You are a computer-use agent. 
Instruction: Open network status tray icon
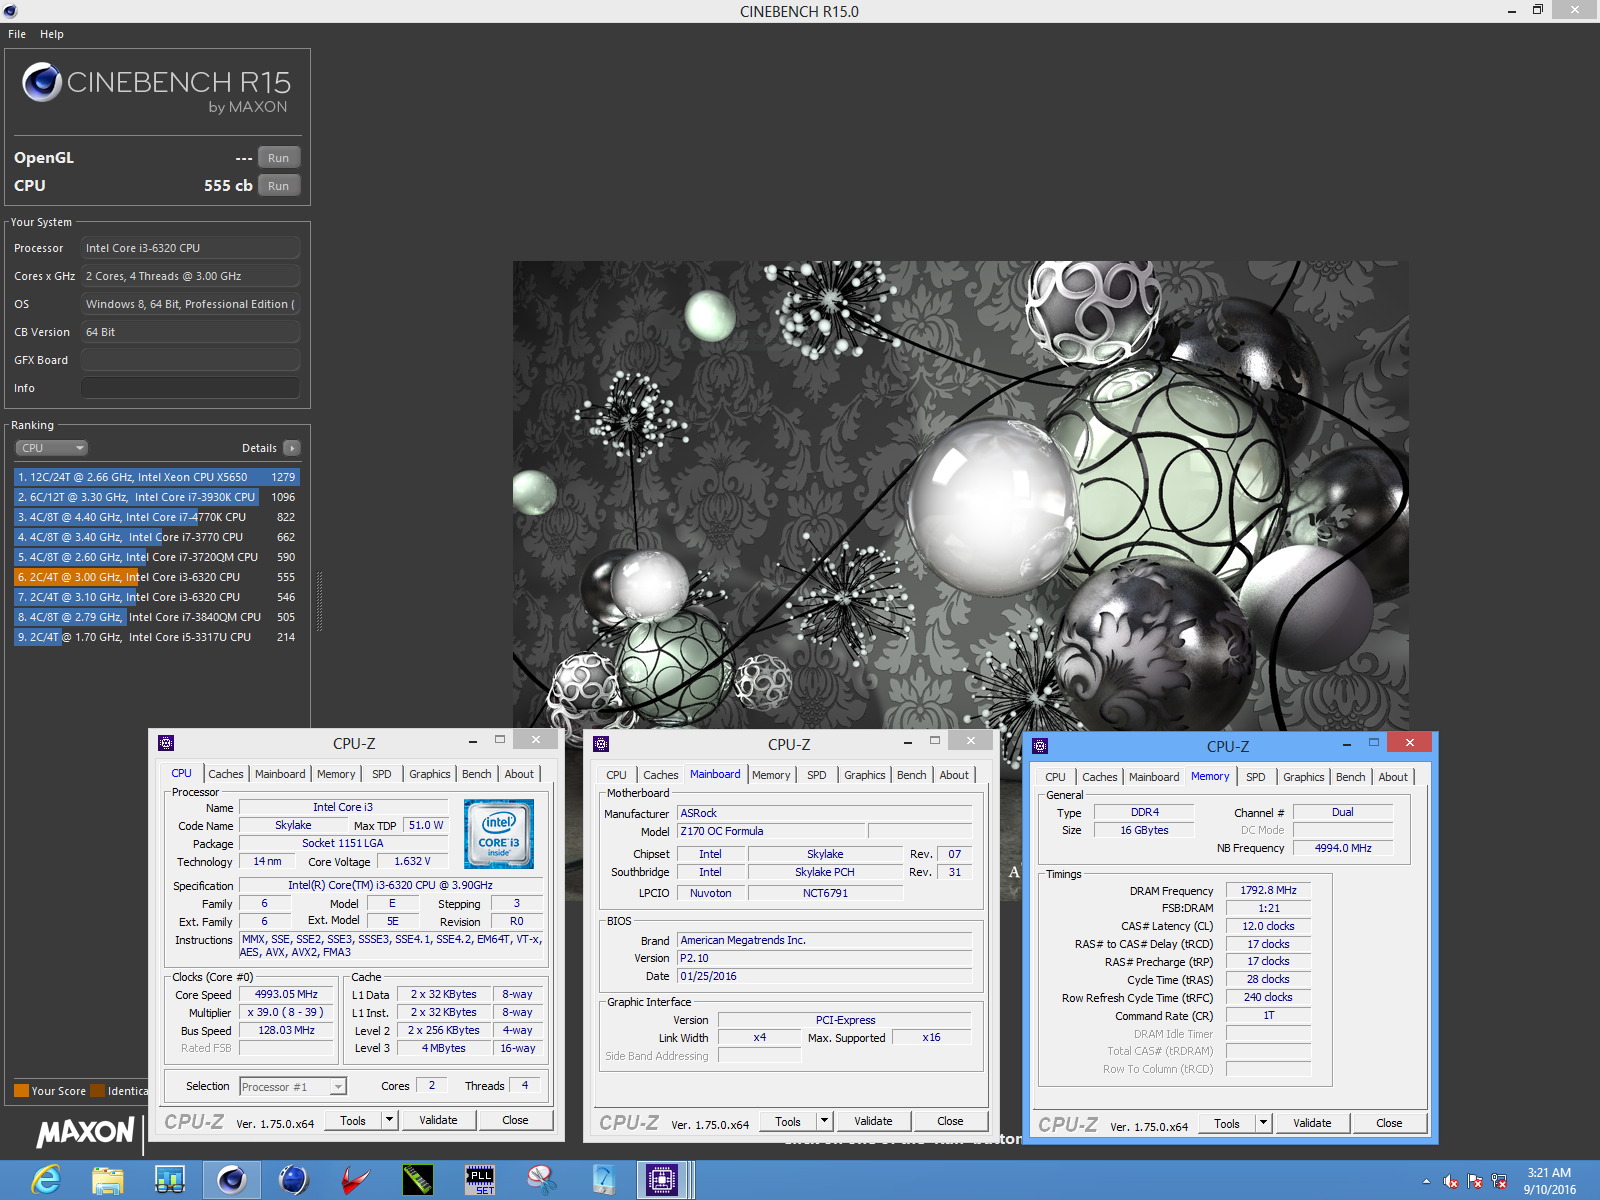click(1499, 1181)
